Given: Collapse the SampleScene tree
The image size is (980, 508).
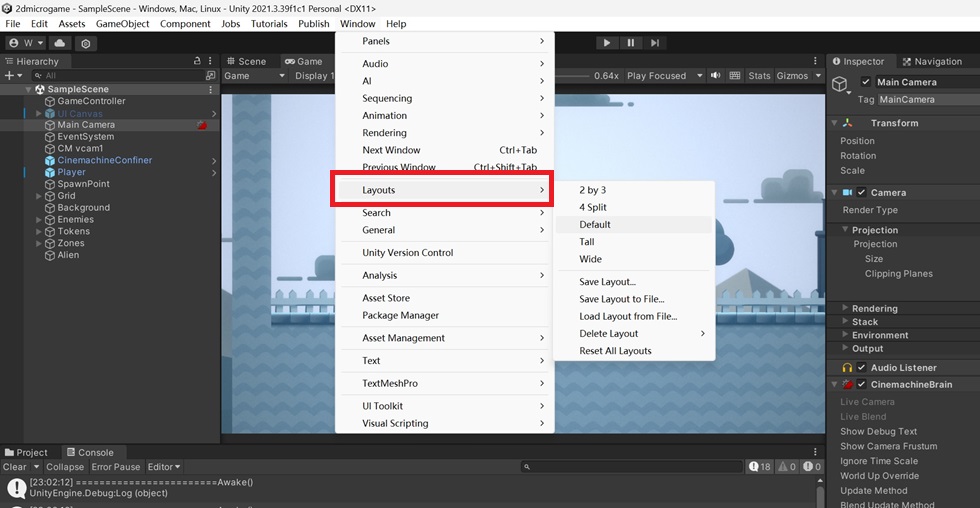Looking at the screenshot, I should (x=28, y=89).
